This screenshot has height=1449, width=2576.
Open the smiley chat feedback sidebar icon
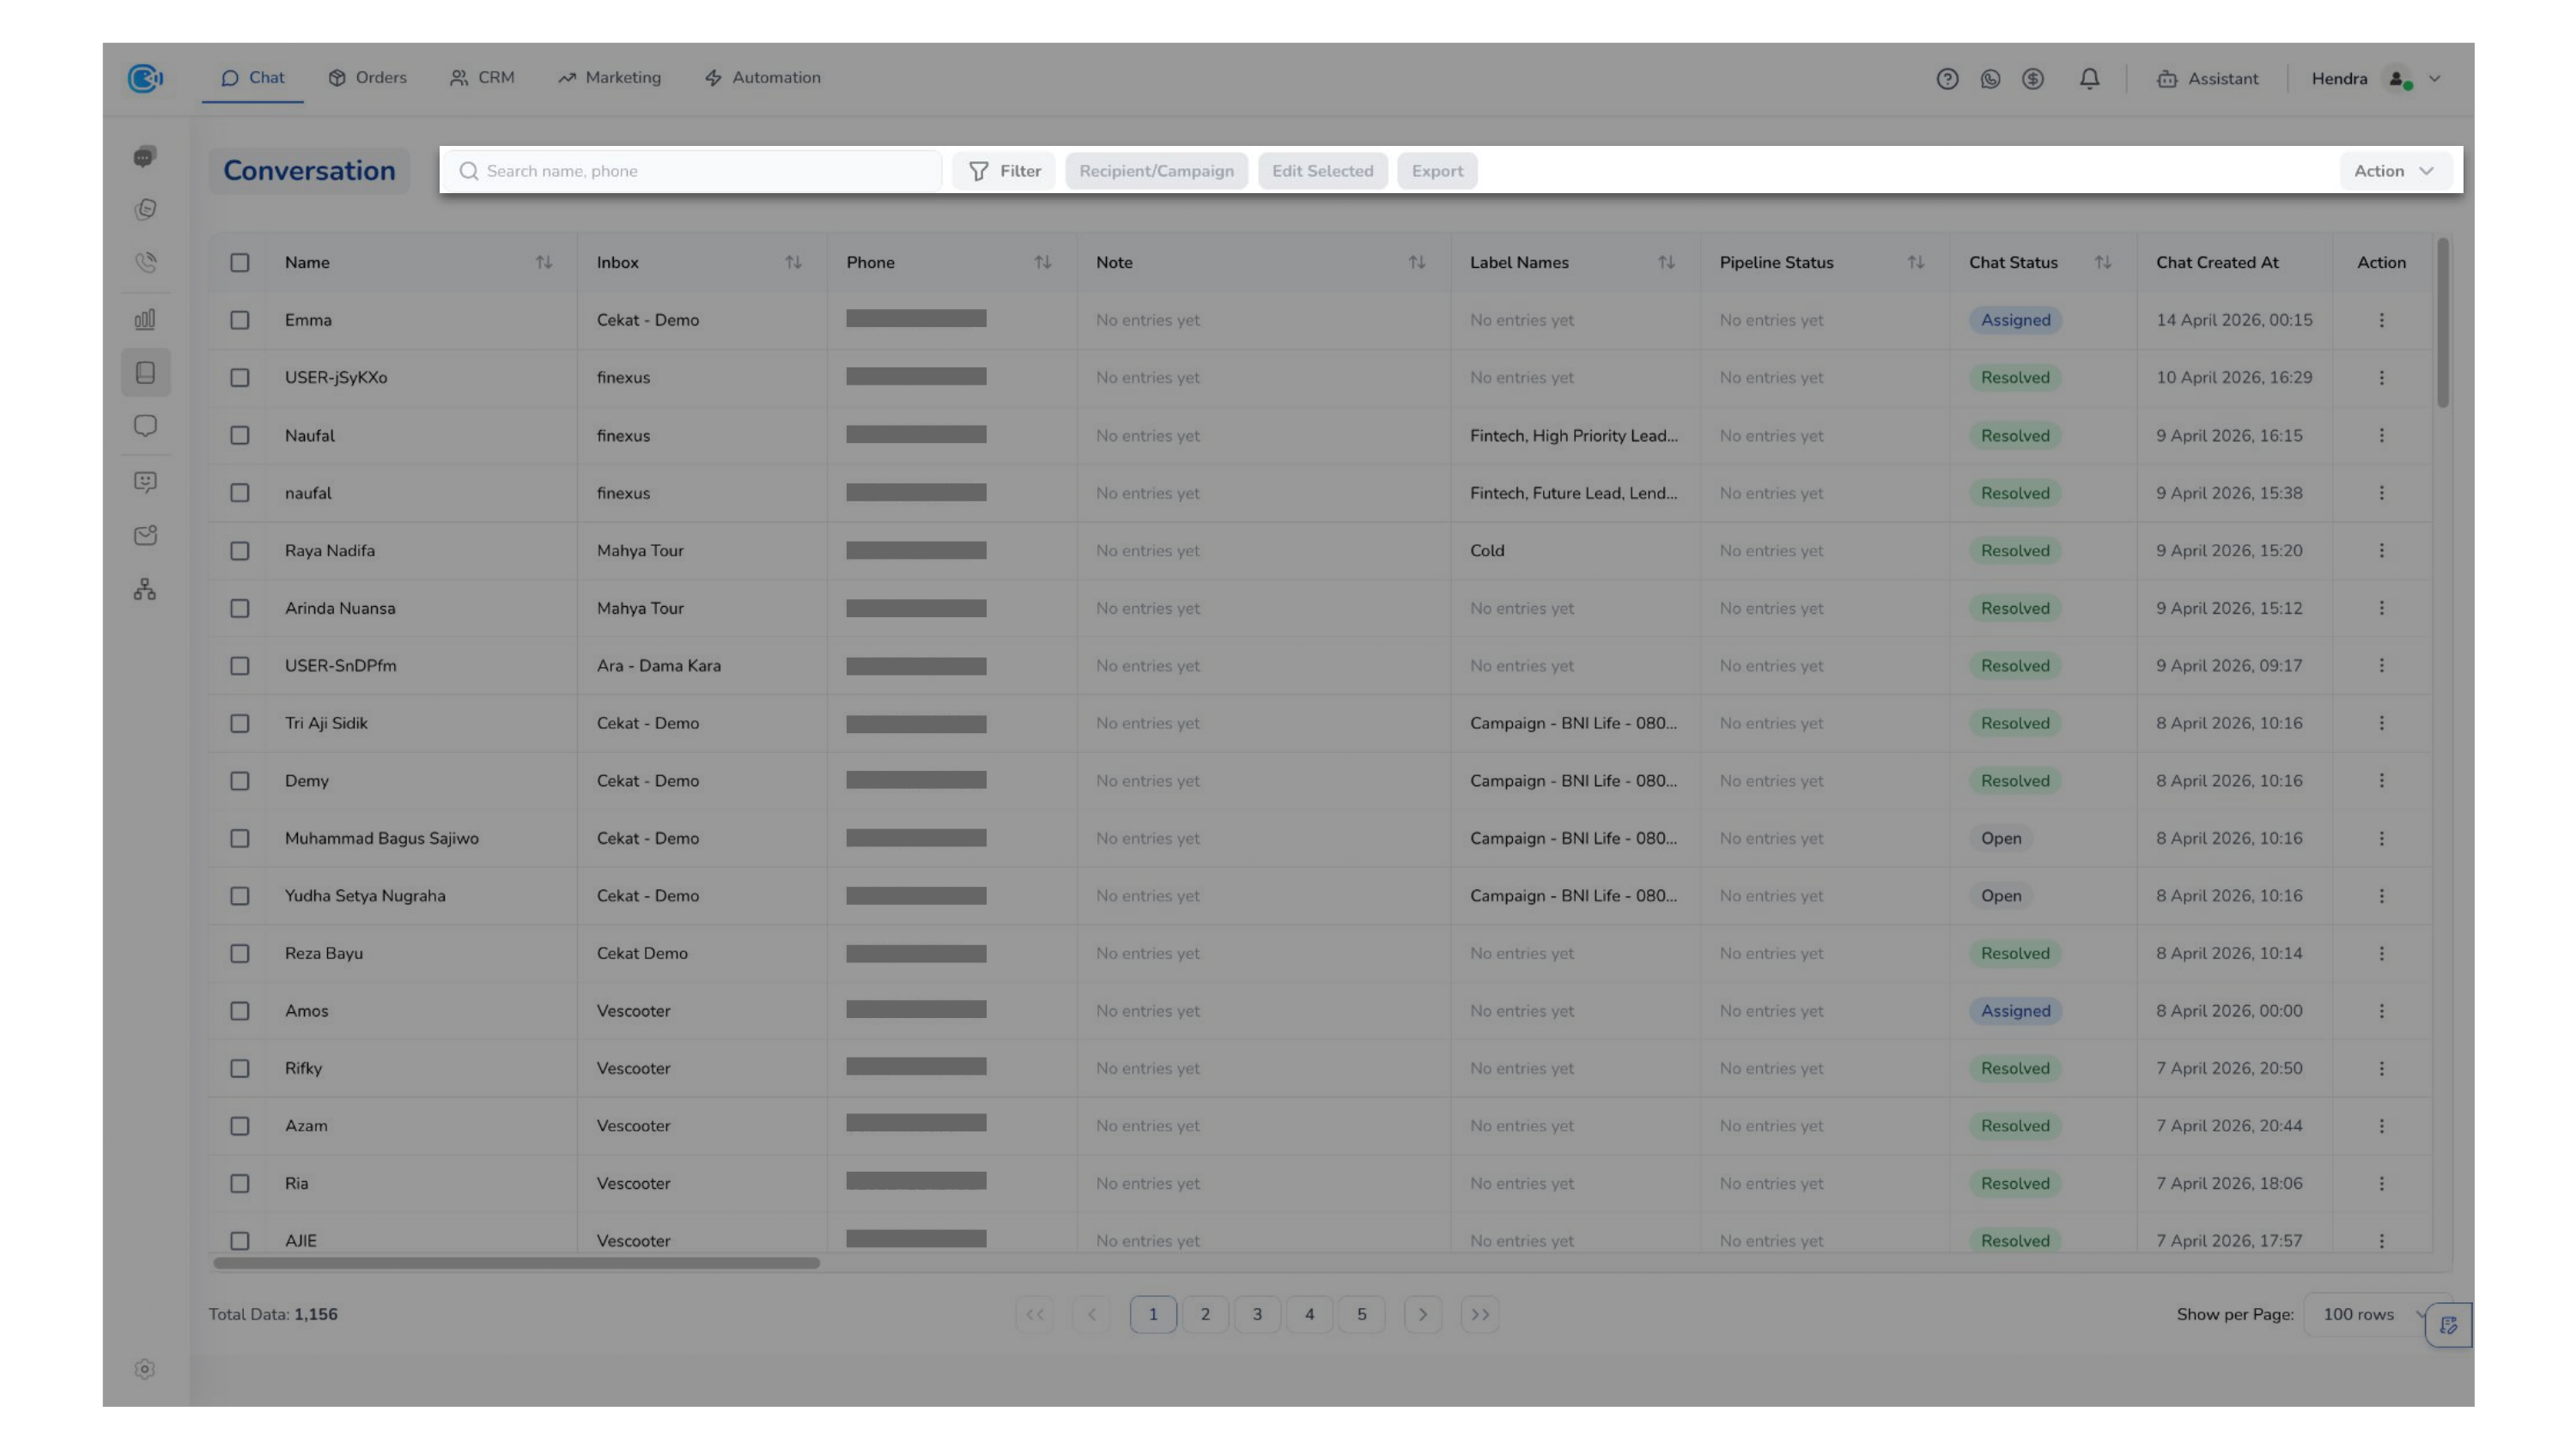pyautogui.click(x=145, y=482)
